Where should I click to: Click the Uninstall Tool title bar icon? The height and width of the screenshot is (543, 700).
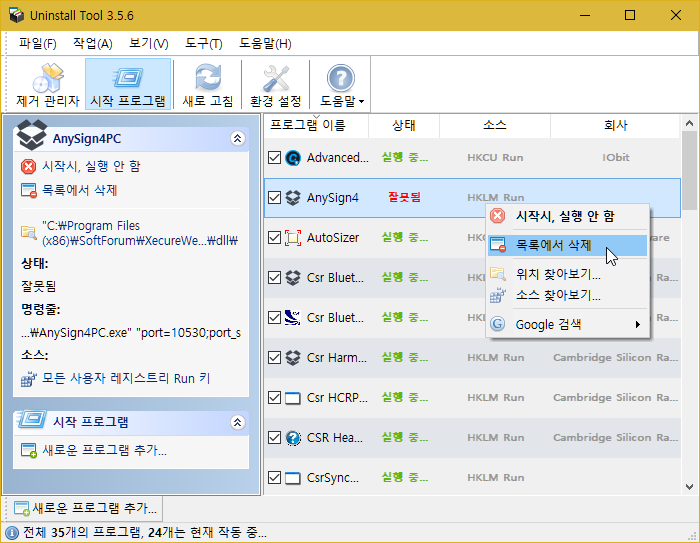click(x=17, y=15)
